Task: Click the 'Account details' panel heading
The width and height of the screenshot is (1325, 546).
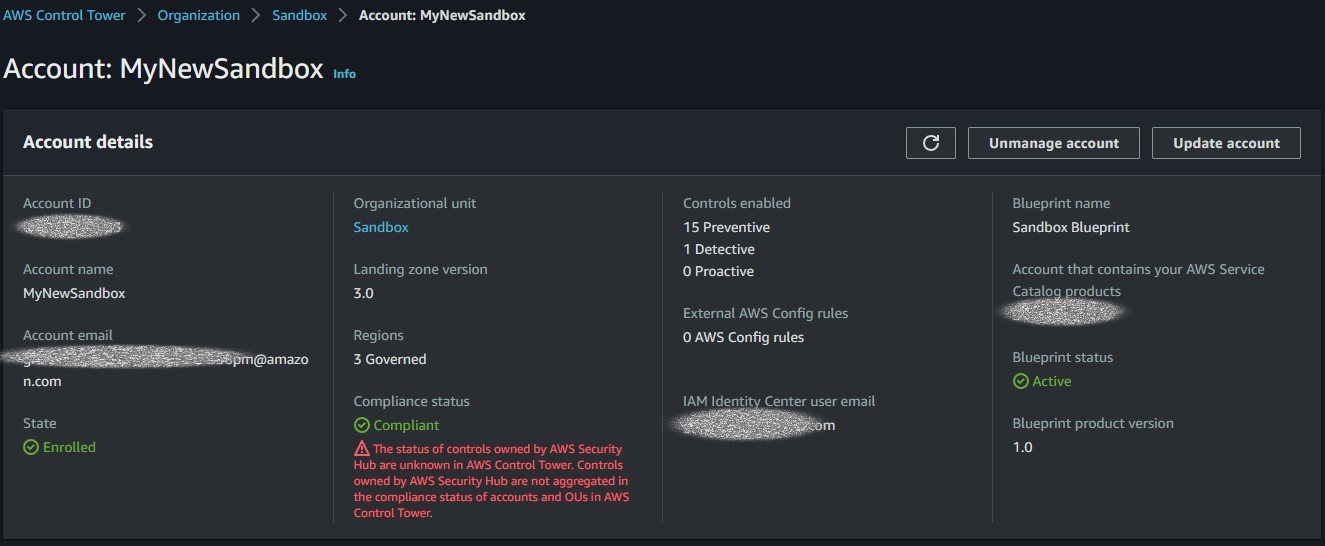Action: [x=88, y=142]
